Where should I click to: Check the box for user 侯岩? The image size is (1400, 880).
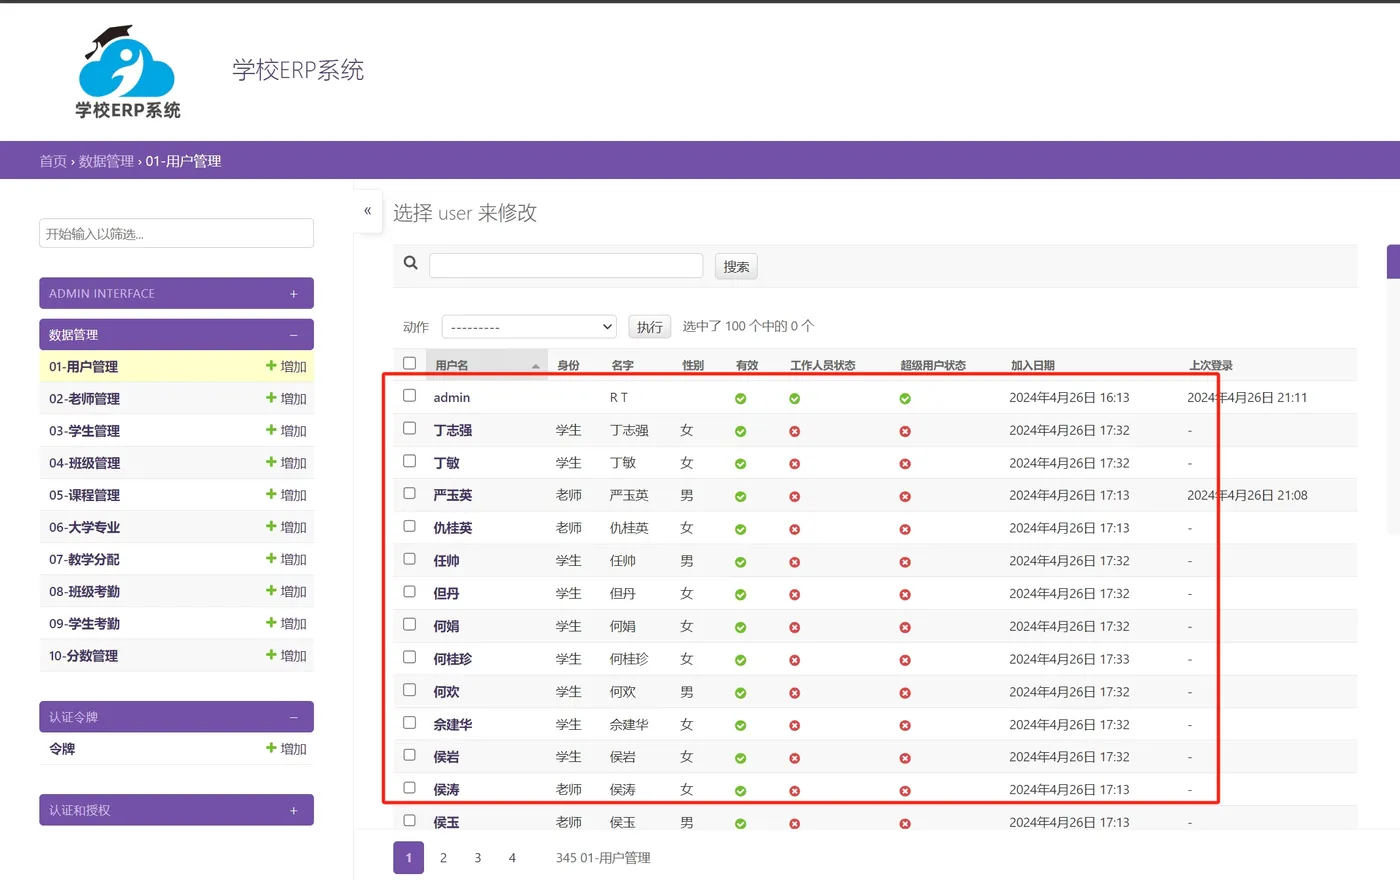409,755
